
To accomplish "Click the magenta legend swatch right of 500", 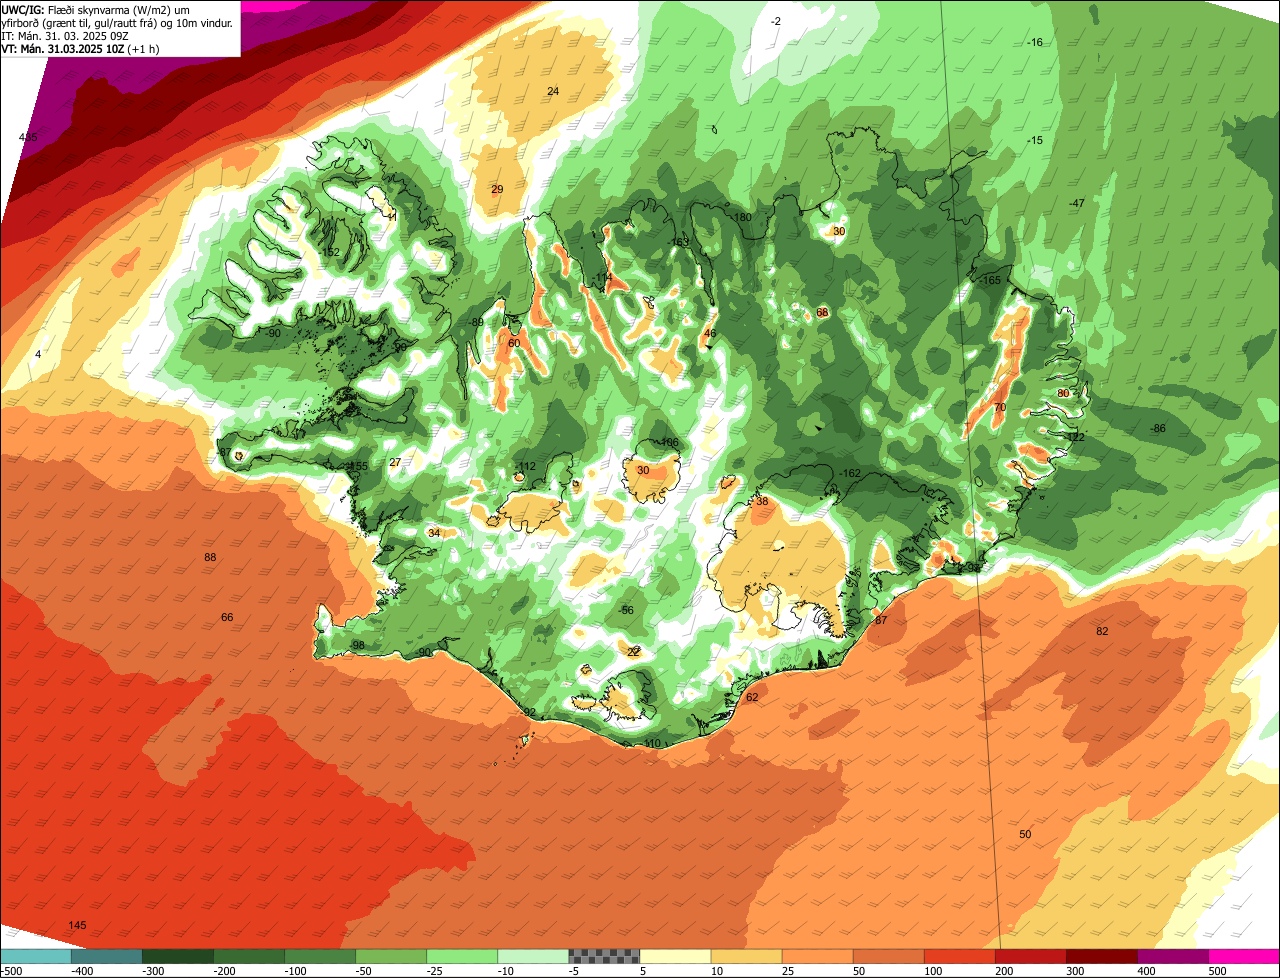I will pos(1244,956).
